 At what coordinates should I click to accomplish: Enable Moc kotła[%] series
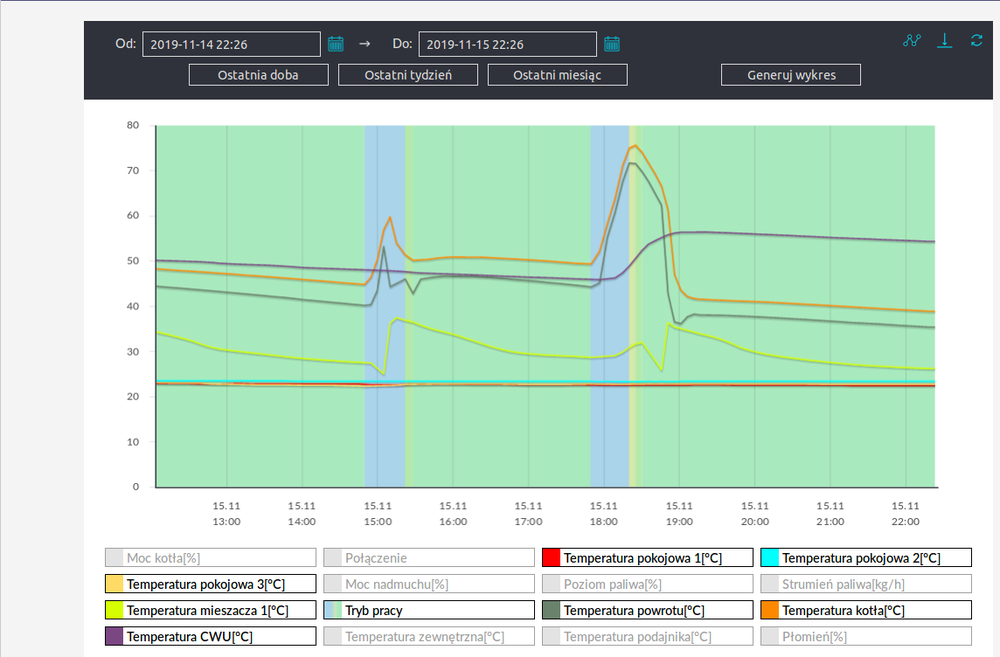[x=210, y=558]
